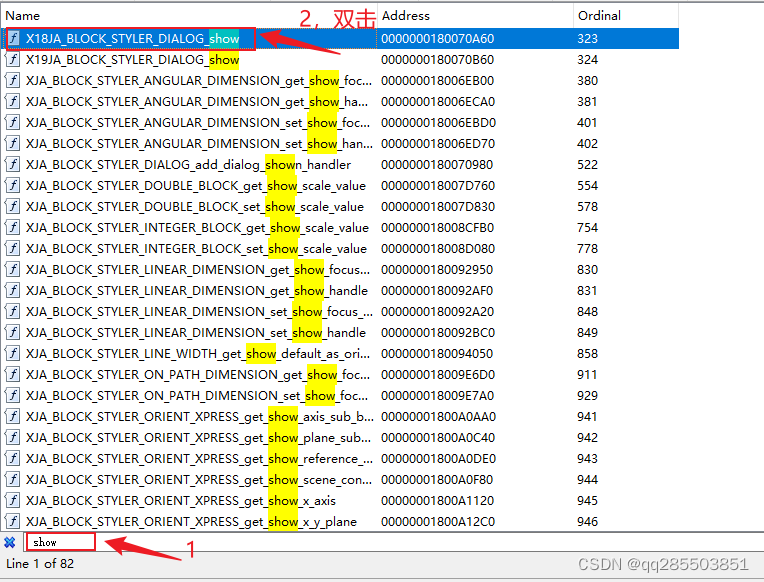Select XJA_BLOCK_STYLER_ORIENT_XPRESS_get_show_x_axis name
Viewport: 764px width, 582px height.
click(x=181, y=501)
